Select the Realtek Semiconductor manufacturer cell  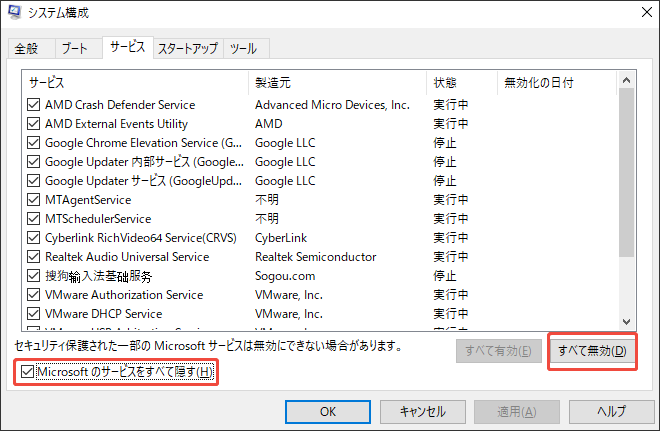pyautogui.click(x=316, y=257)
